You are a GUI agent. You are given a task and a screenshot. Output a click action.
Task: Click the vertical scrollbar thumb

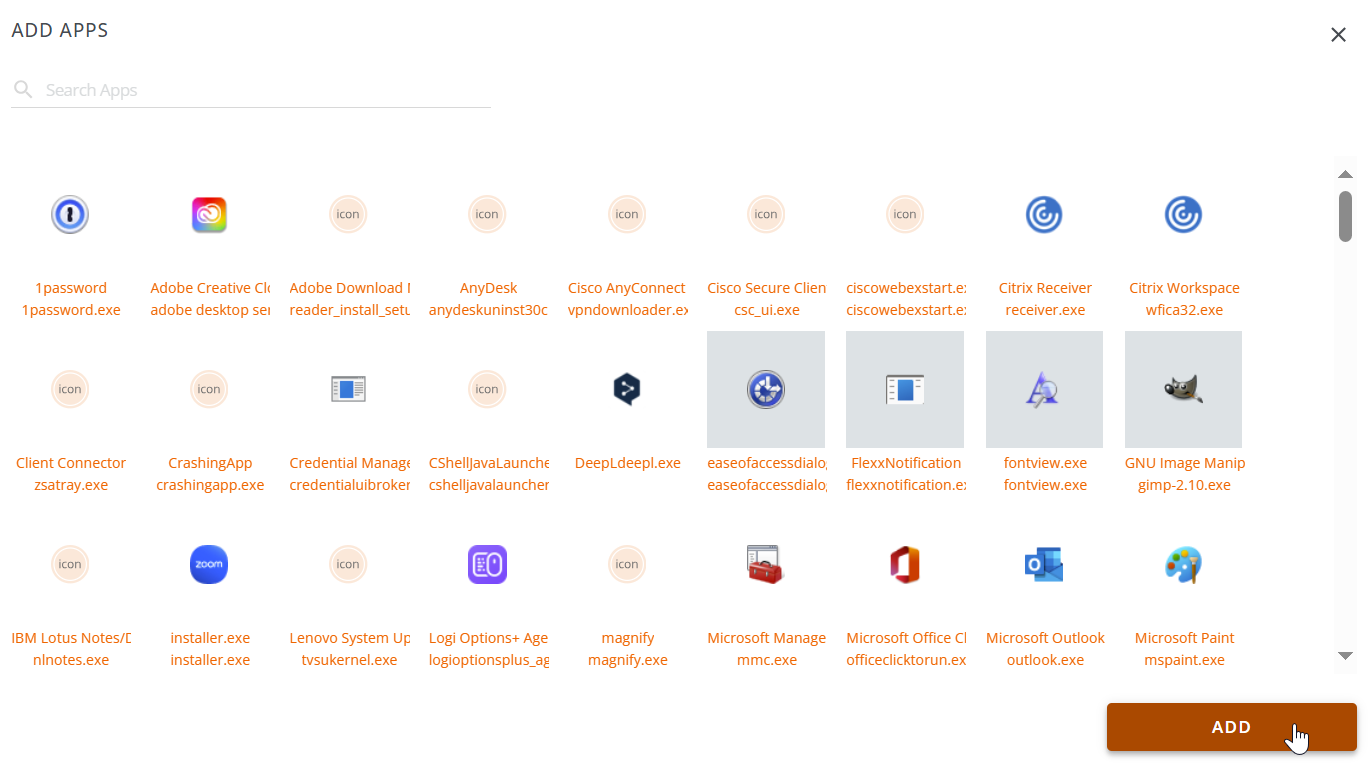[1346, 216]
